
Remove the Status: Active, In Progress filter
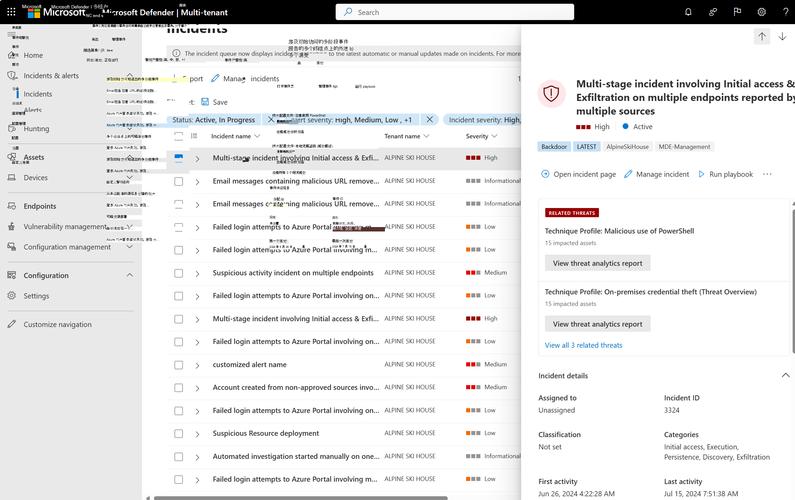tap(269, 119)
